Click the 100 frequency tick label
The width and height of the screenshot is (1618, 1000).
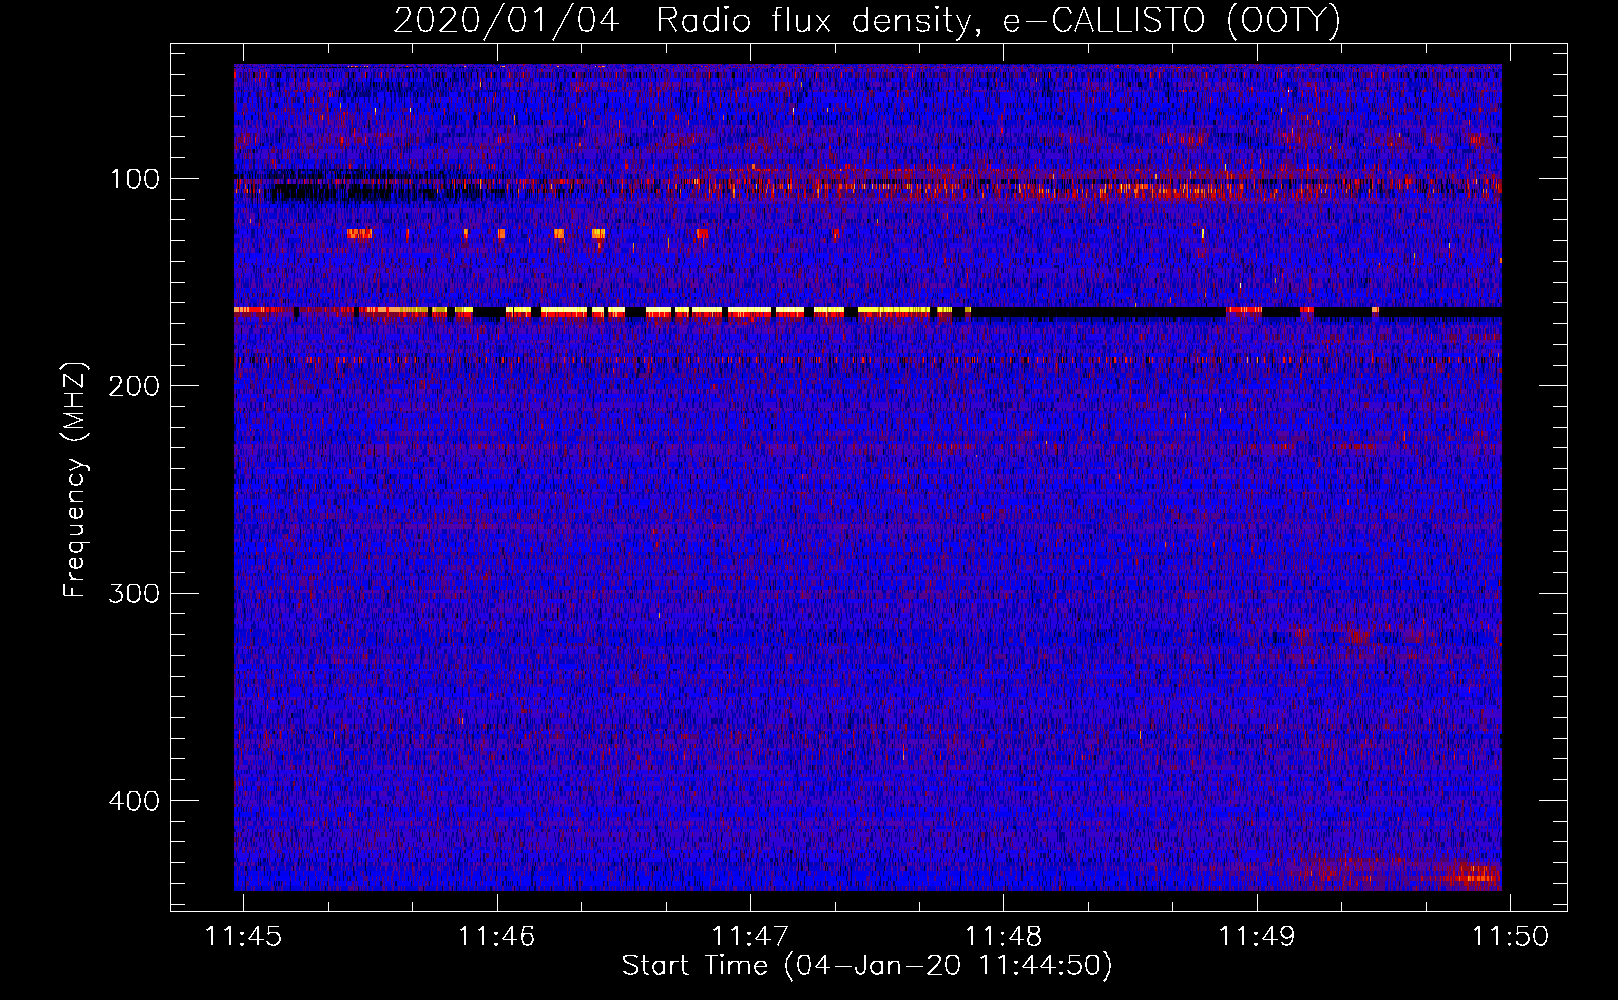[x=134, y=179]
